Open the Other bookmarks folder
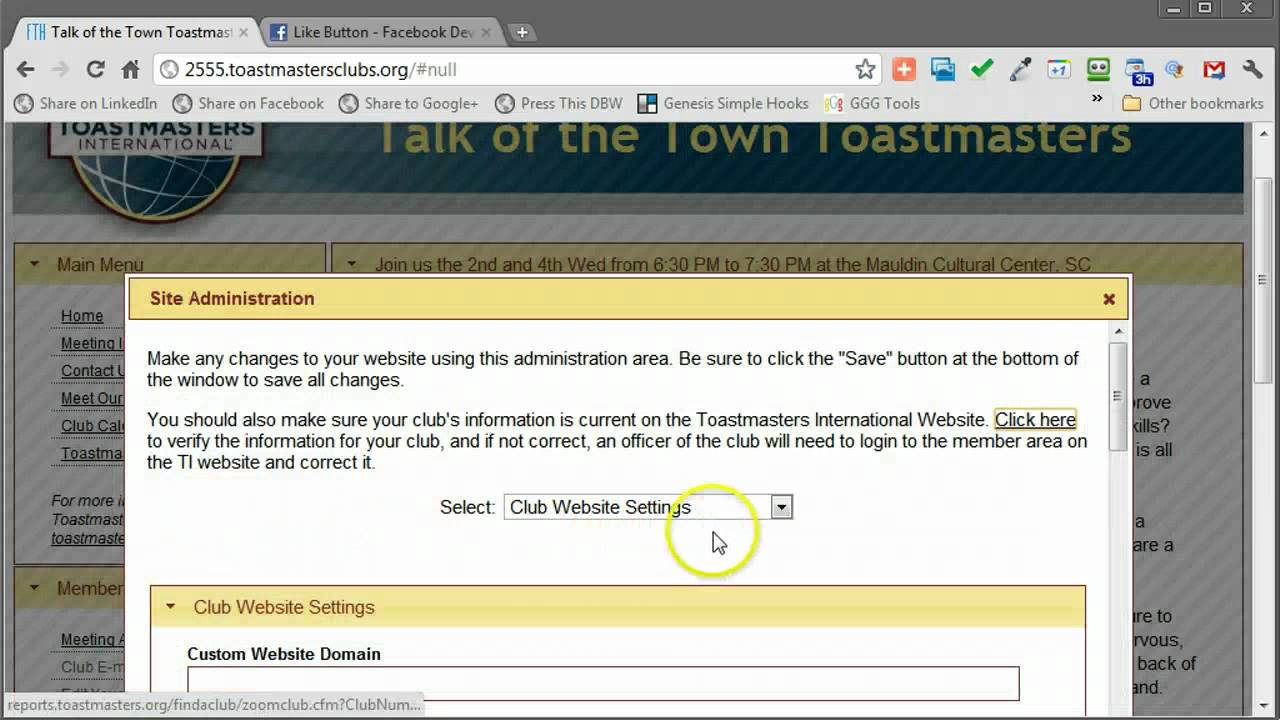This screenshot has width=1280, height=720. click(1193, 103)
